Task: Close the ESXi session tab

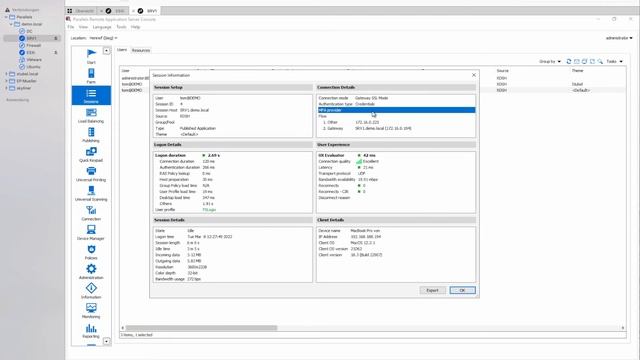Action: 101,11
